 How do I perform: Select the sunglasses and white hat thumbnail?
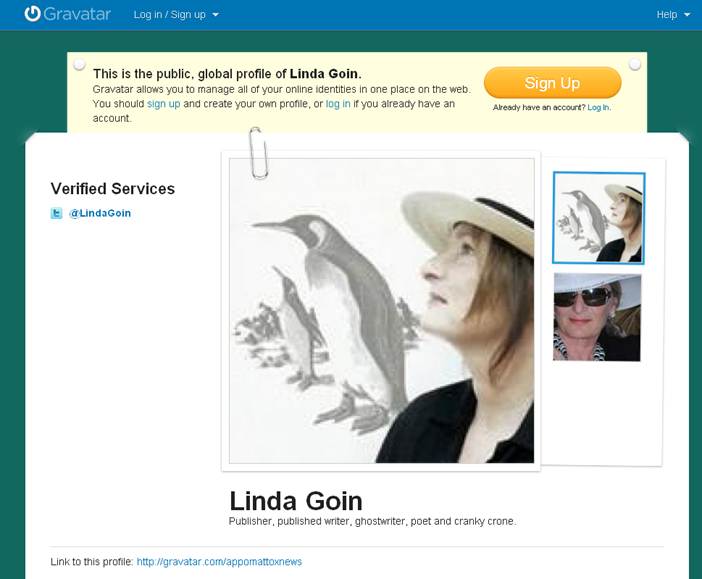coord(597,317)
